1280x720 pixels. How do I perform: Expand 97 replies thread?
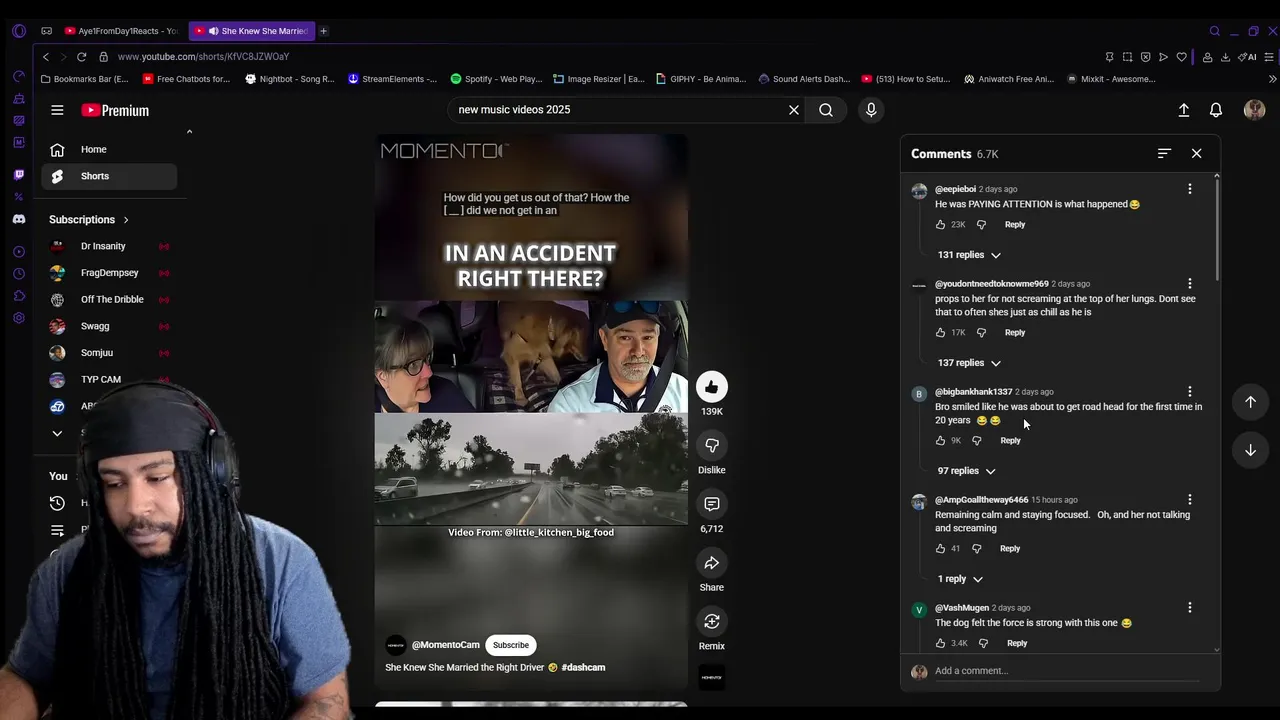tap(966, 471)
